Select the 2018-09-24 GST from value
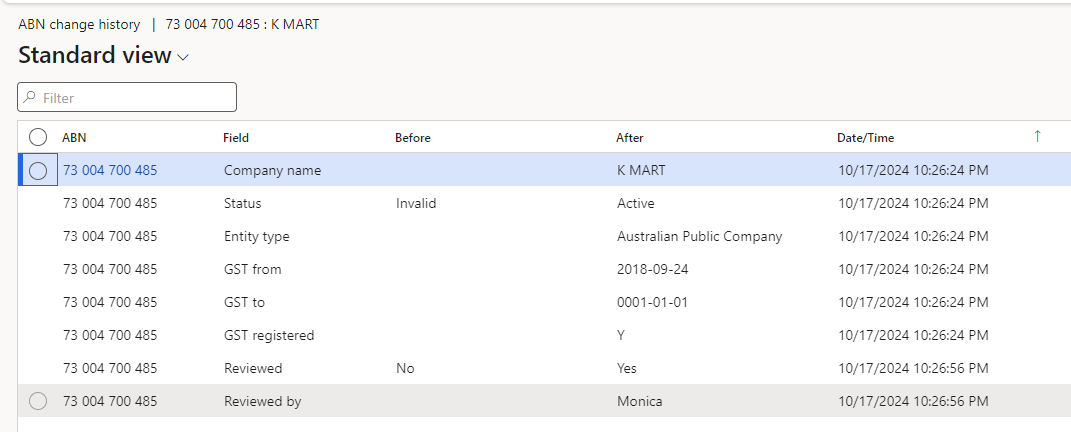 click(652, 269)
